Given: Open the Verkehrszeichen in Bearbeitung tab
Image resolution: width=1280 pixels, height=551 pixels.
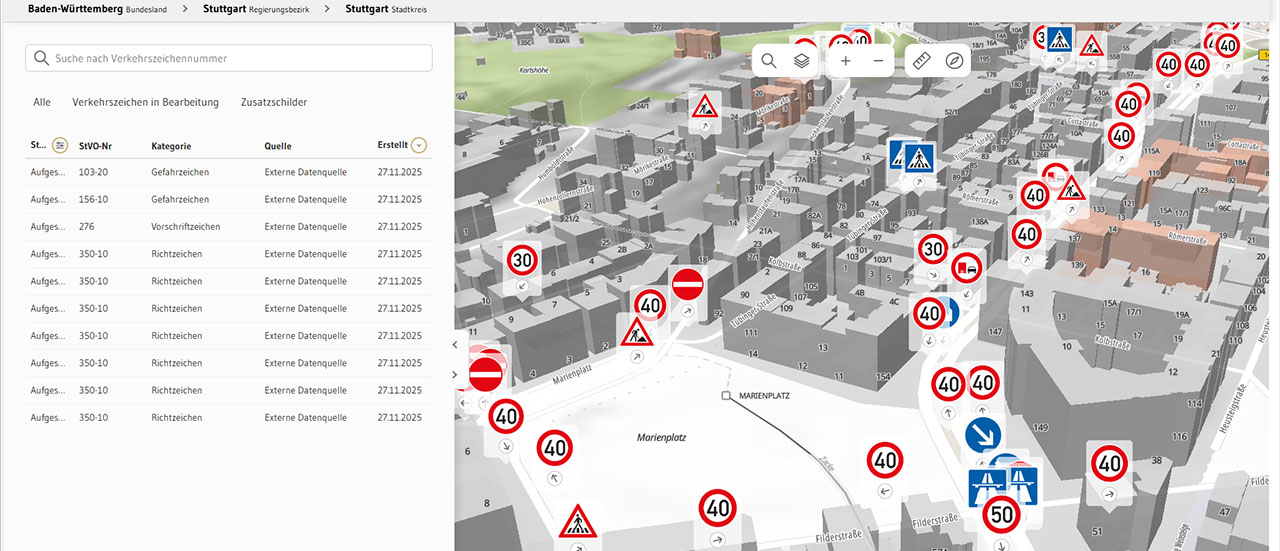Looking at the screenshot, I should (146, 102).
